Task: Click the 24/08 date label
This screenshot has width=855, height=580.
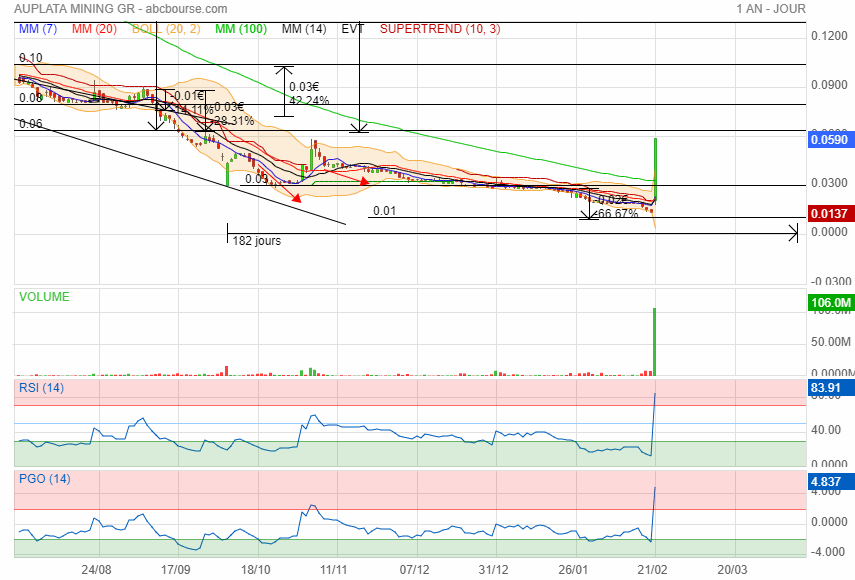Action: point(97,570)
